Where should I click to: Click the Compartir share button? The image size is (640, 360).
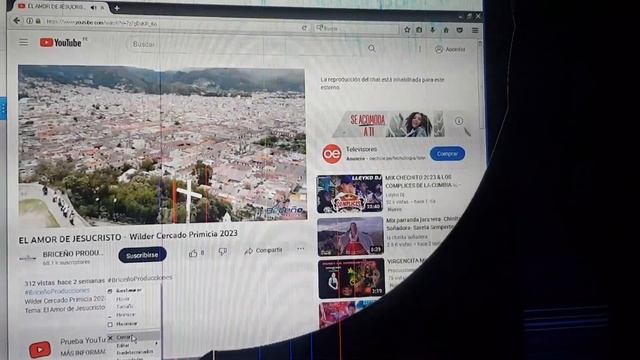click(263, 250)
